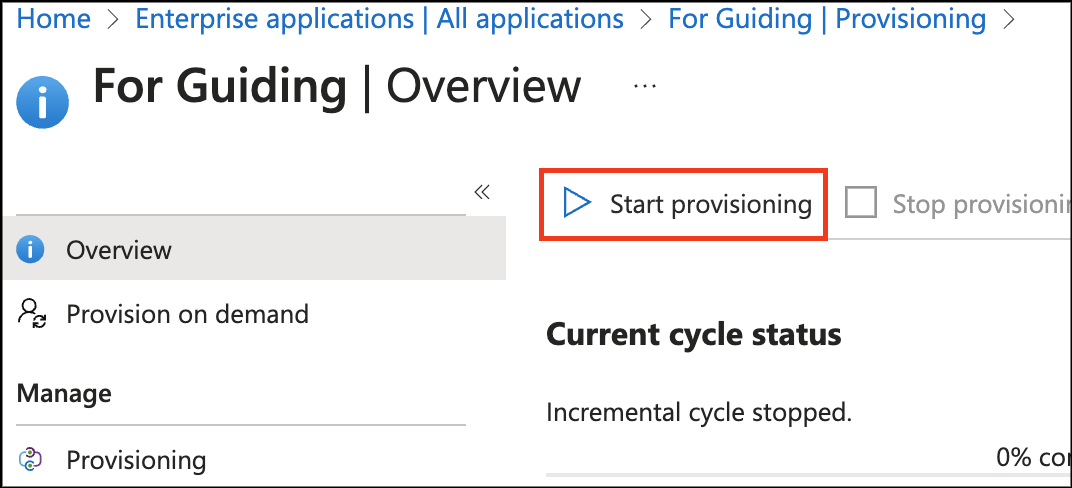Click the Provisioning cycle icon in sidebar
Image resolution: width=1072 pixels, height=488 pixels.
click(31, 460)
